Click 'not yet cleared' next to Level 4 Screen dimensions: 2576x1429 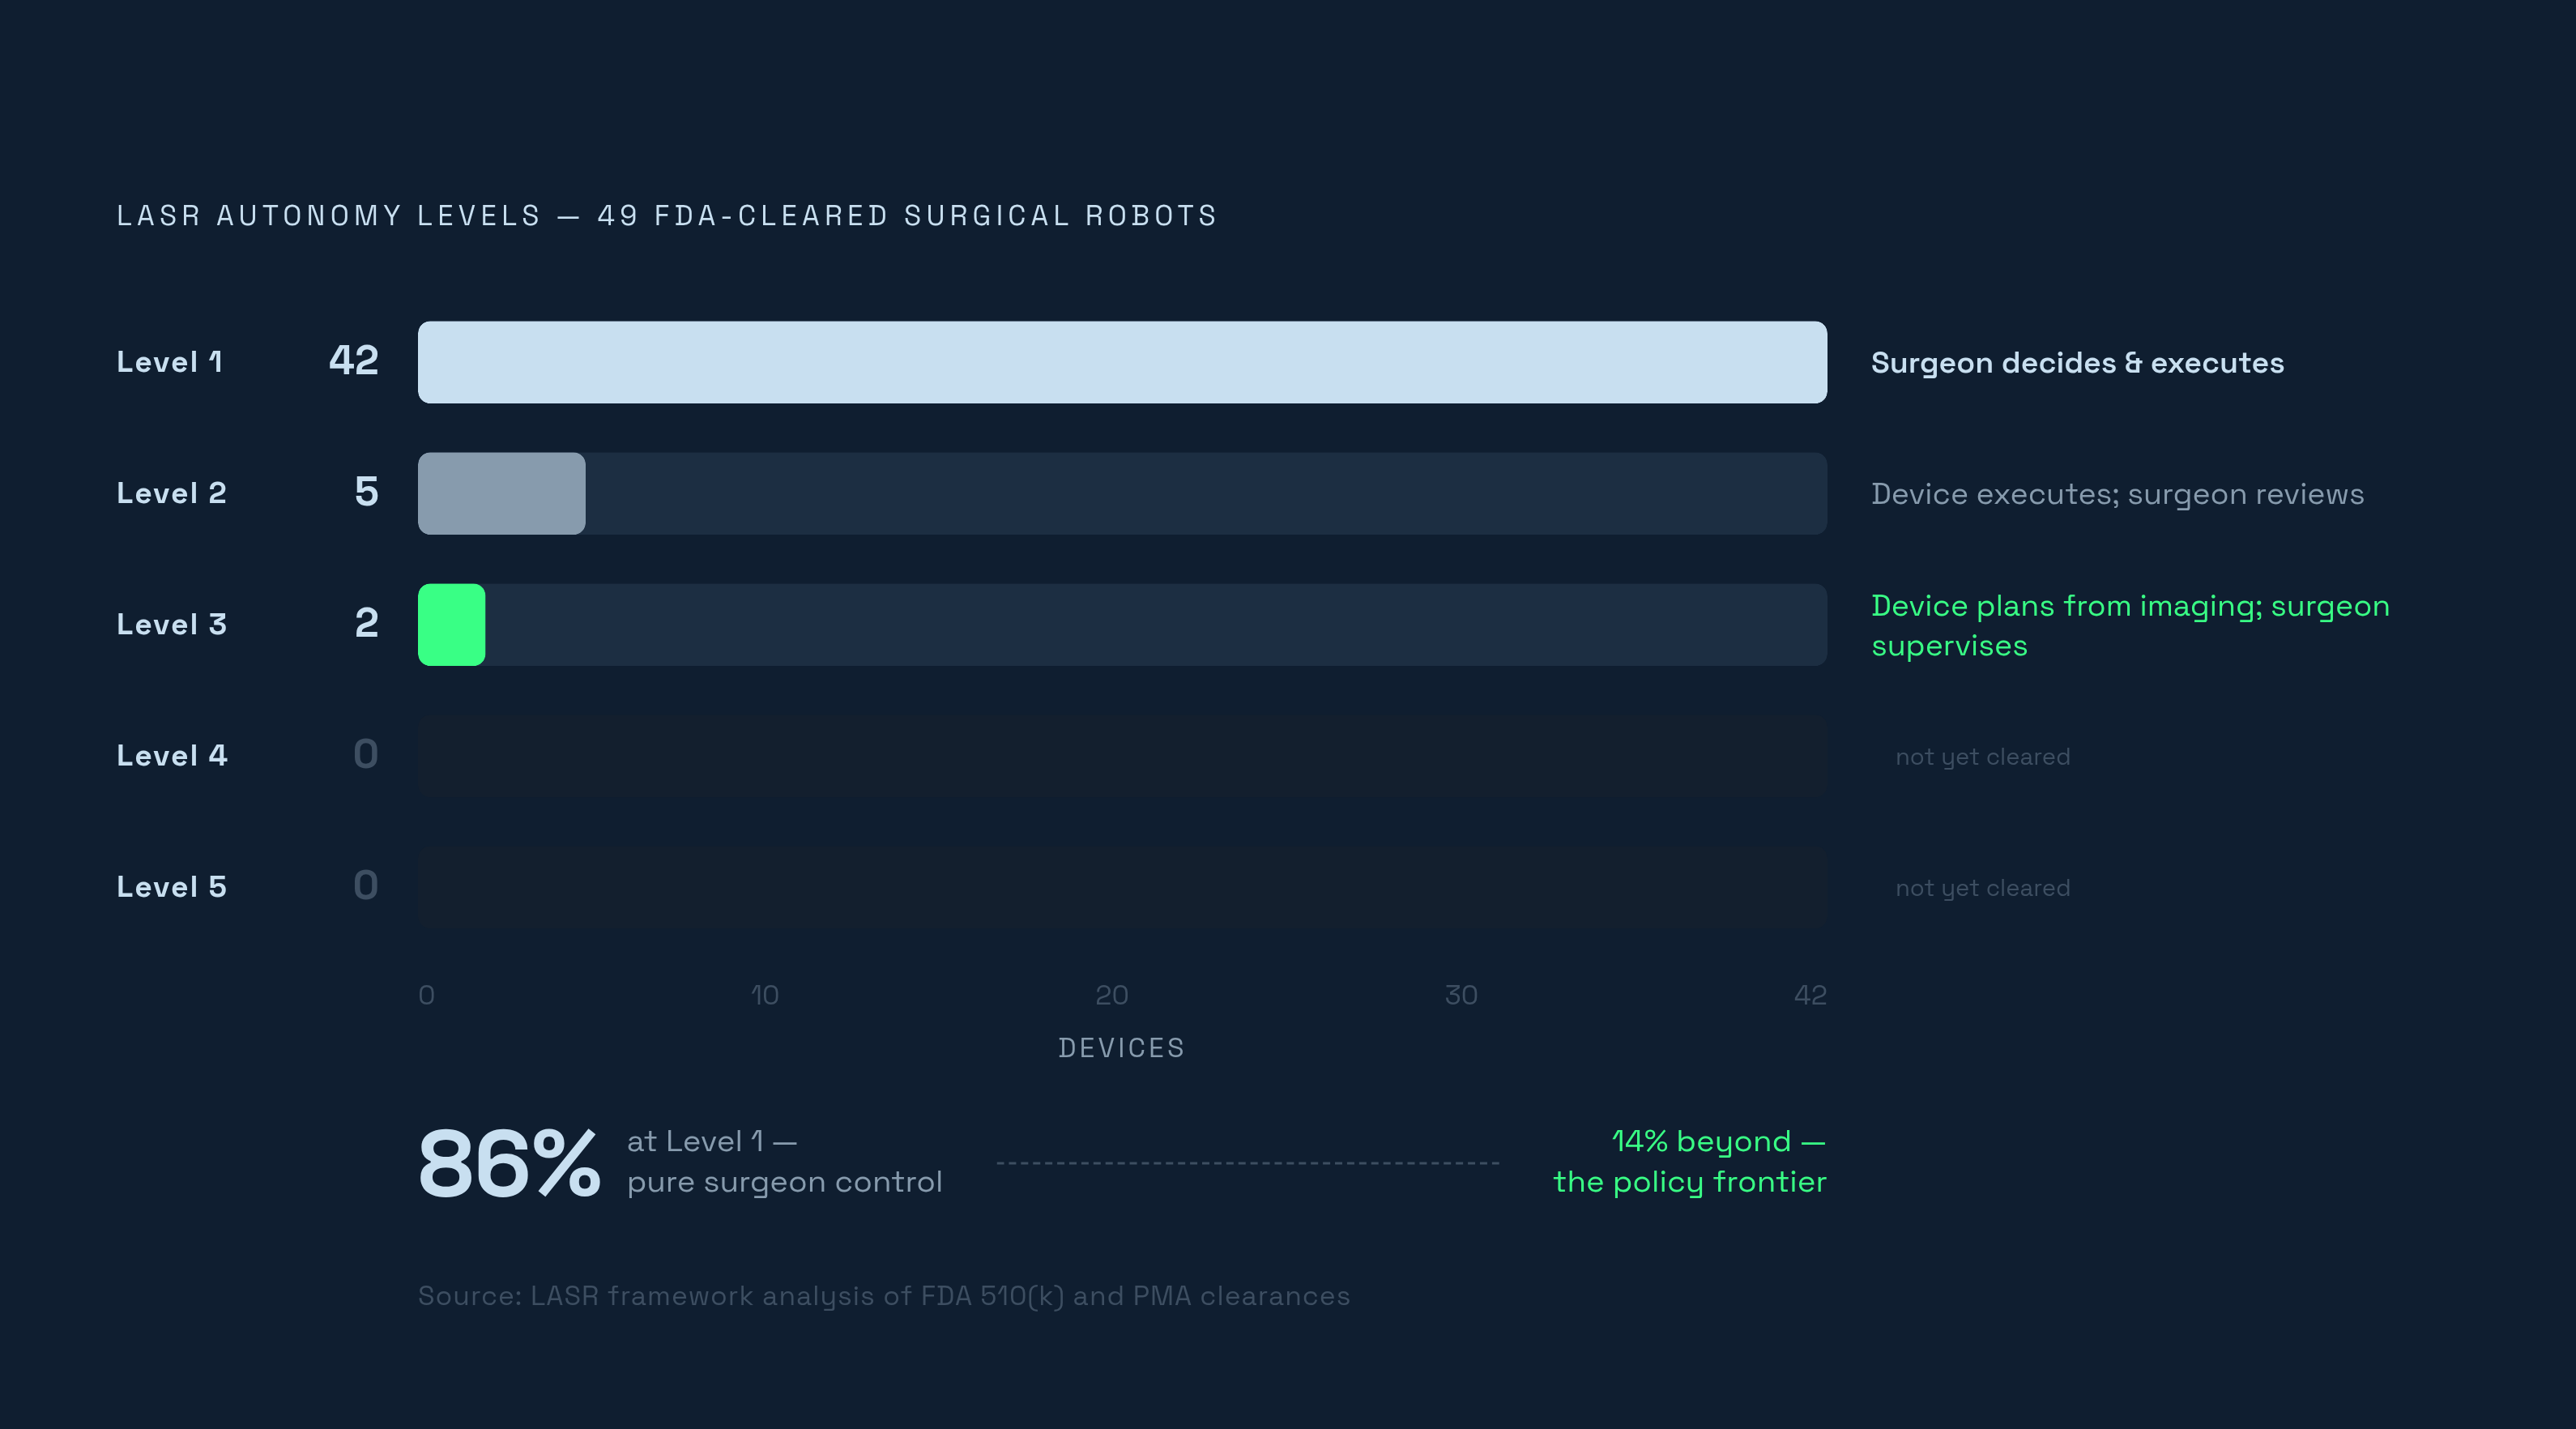tap(1982, 757)
